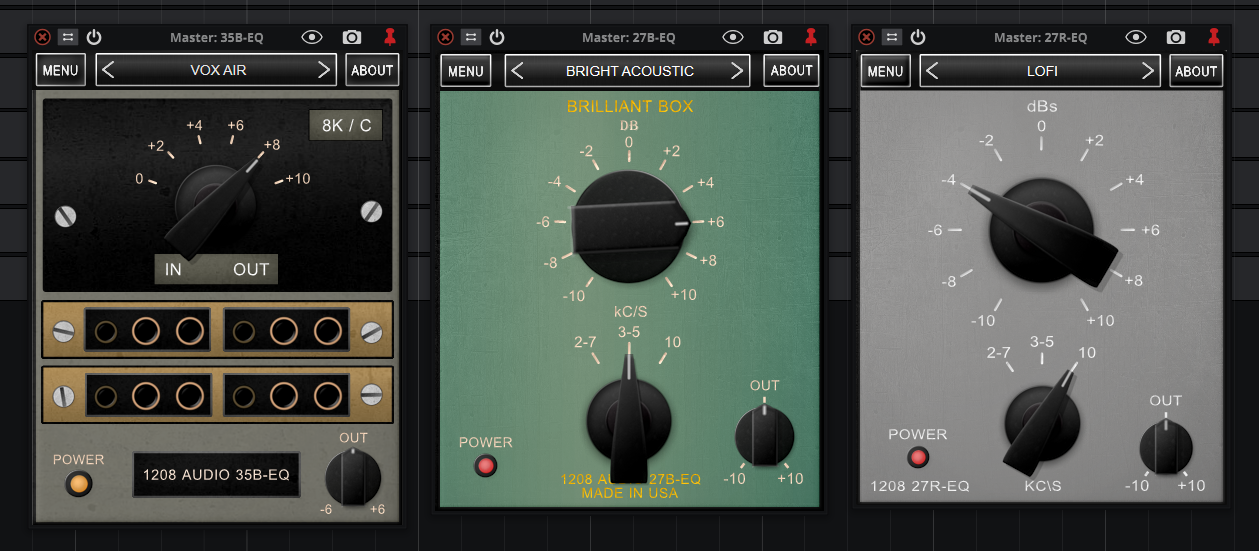
Task: Bypass 27R-EQ with its power icon
Action: coord(917,37)
